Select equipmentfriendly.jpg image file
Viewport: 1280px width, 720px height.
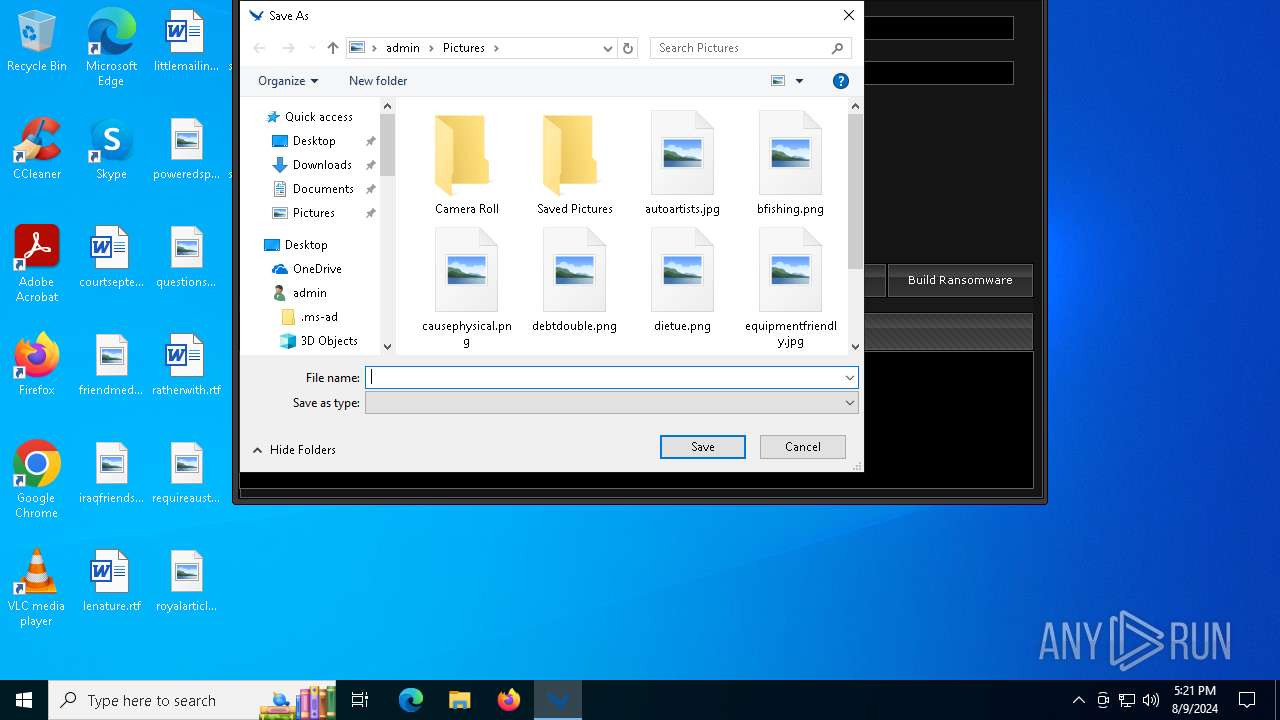[790, 288]
